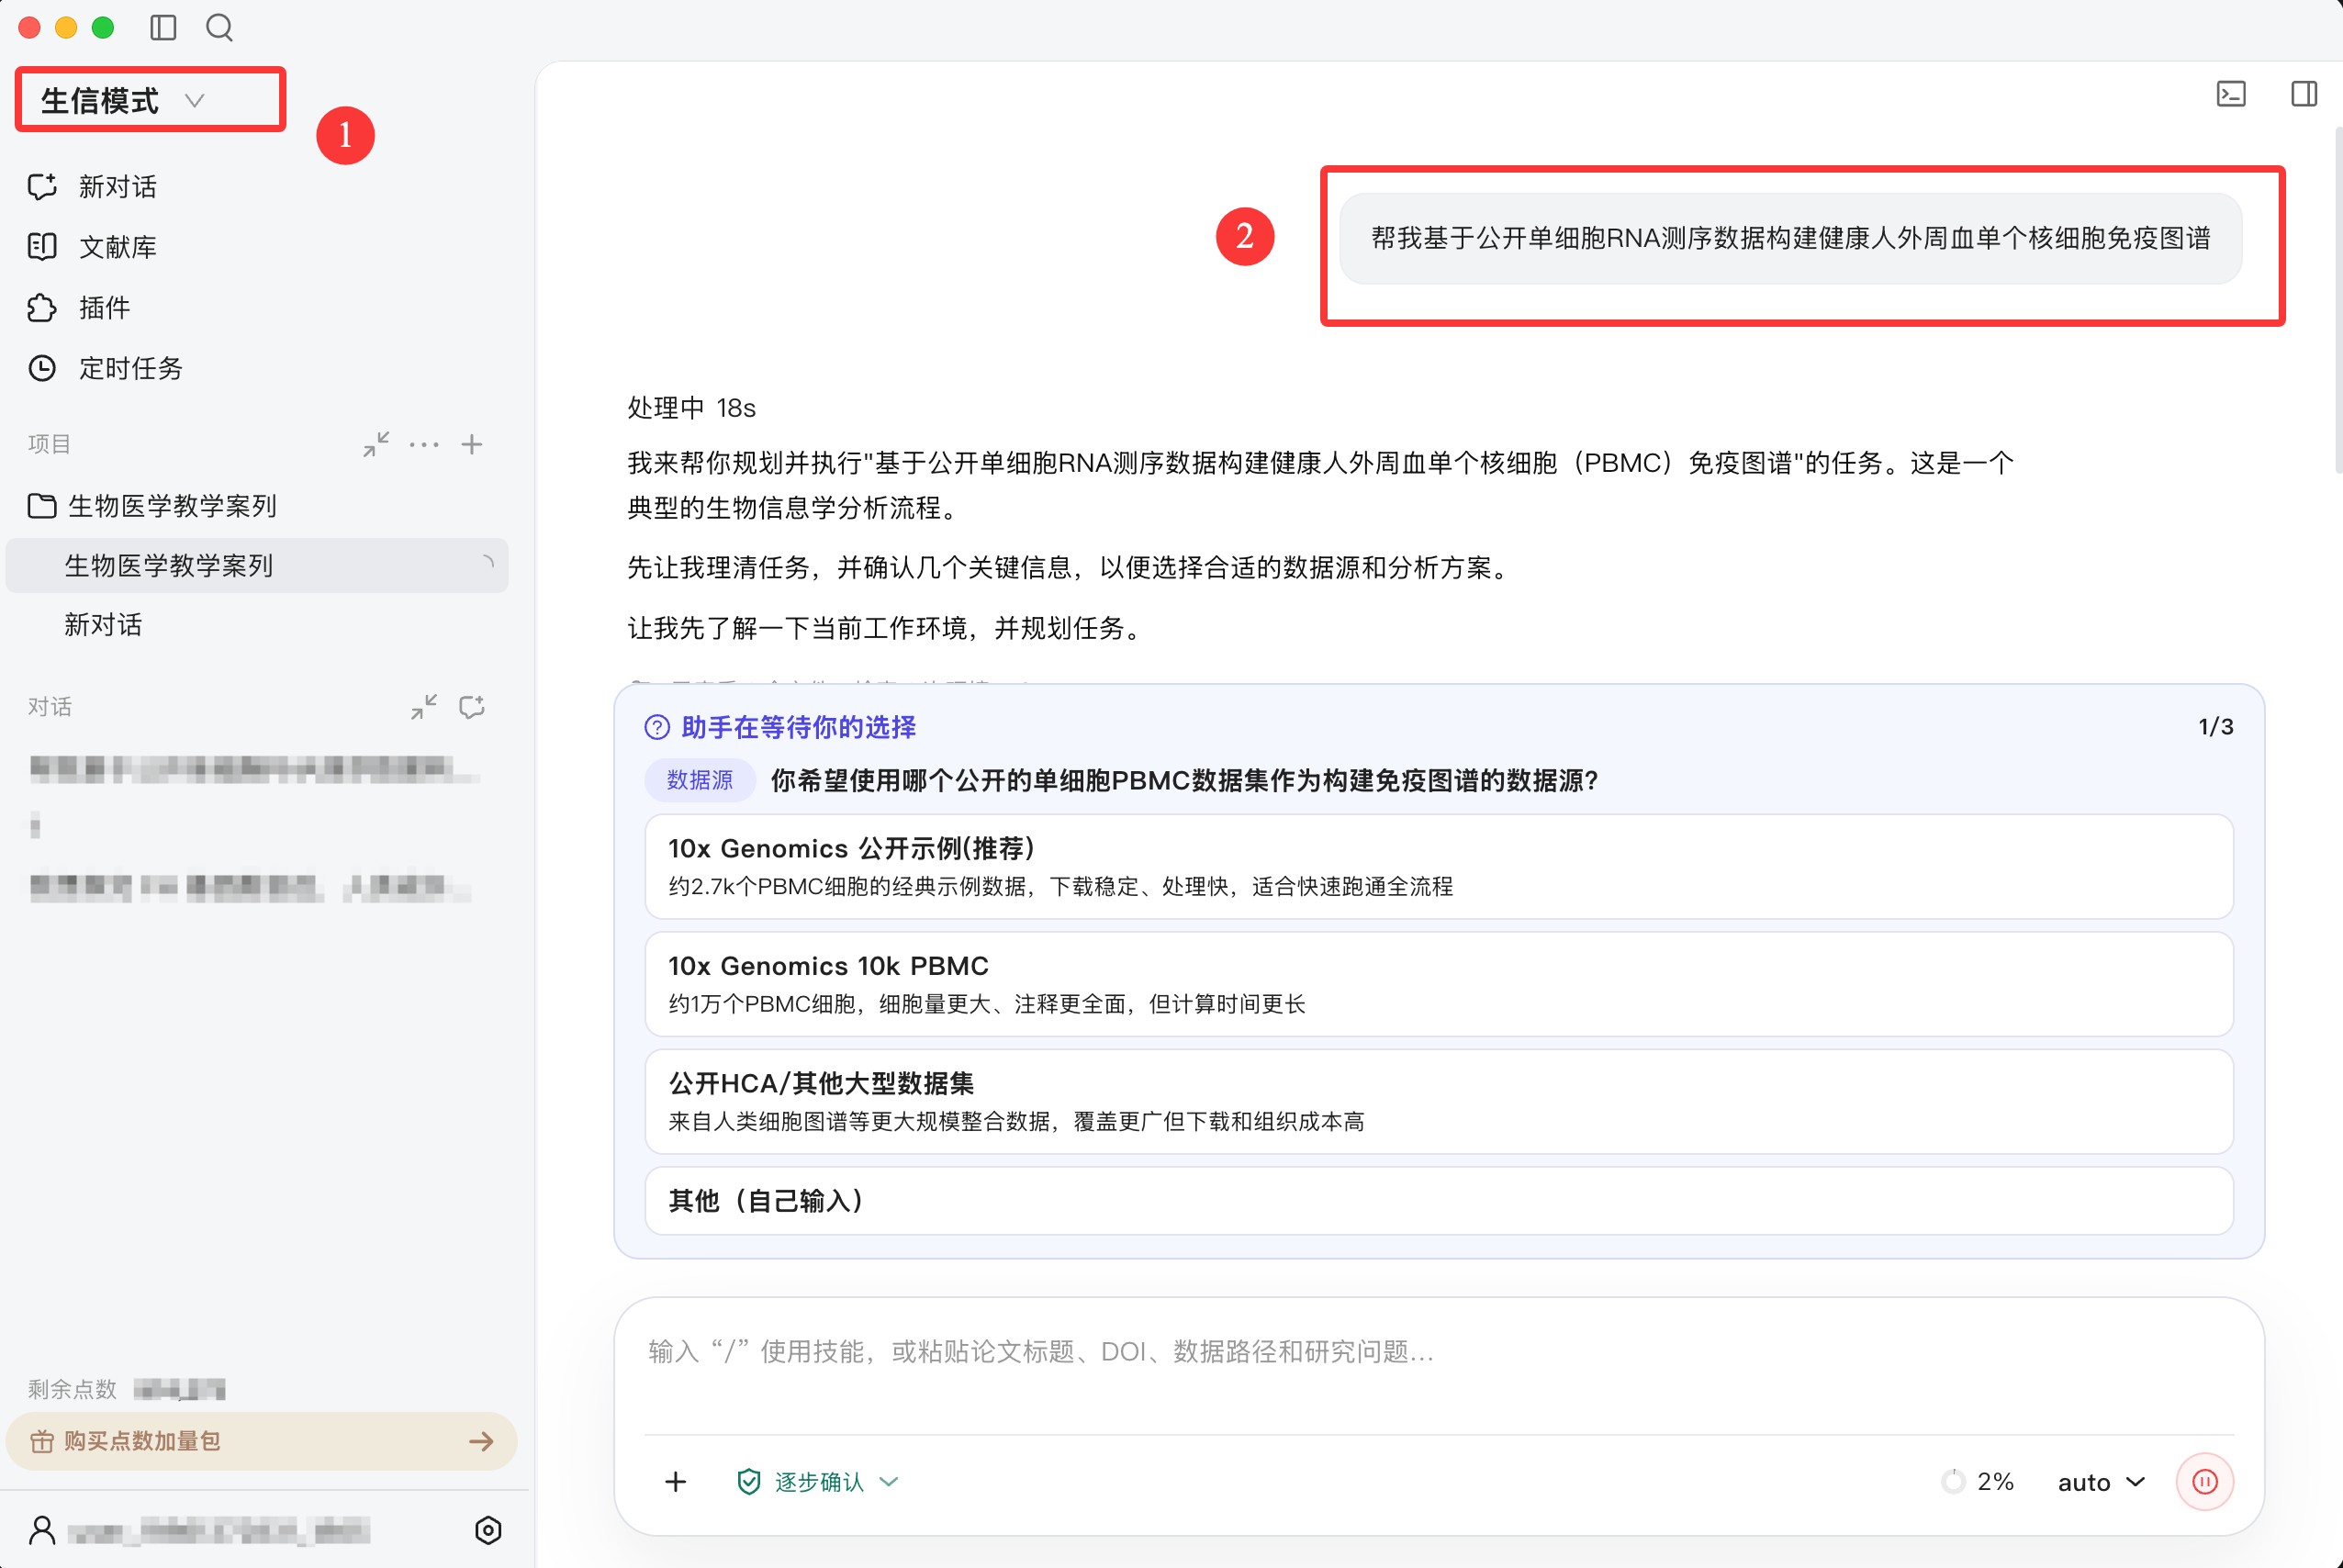This screenshot has width=2343, height=1568.
Task: Choose 其他（自己输入）option
Action: coord(1438,1200)
